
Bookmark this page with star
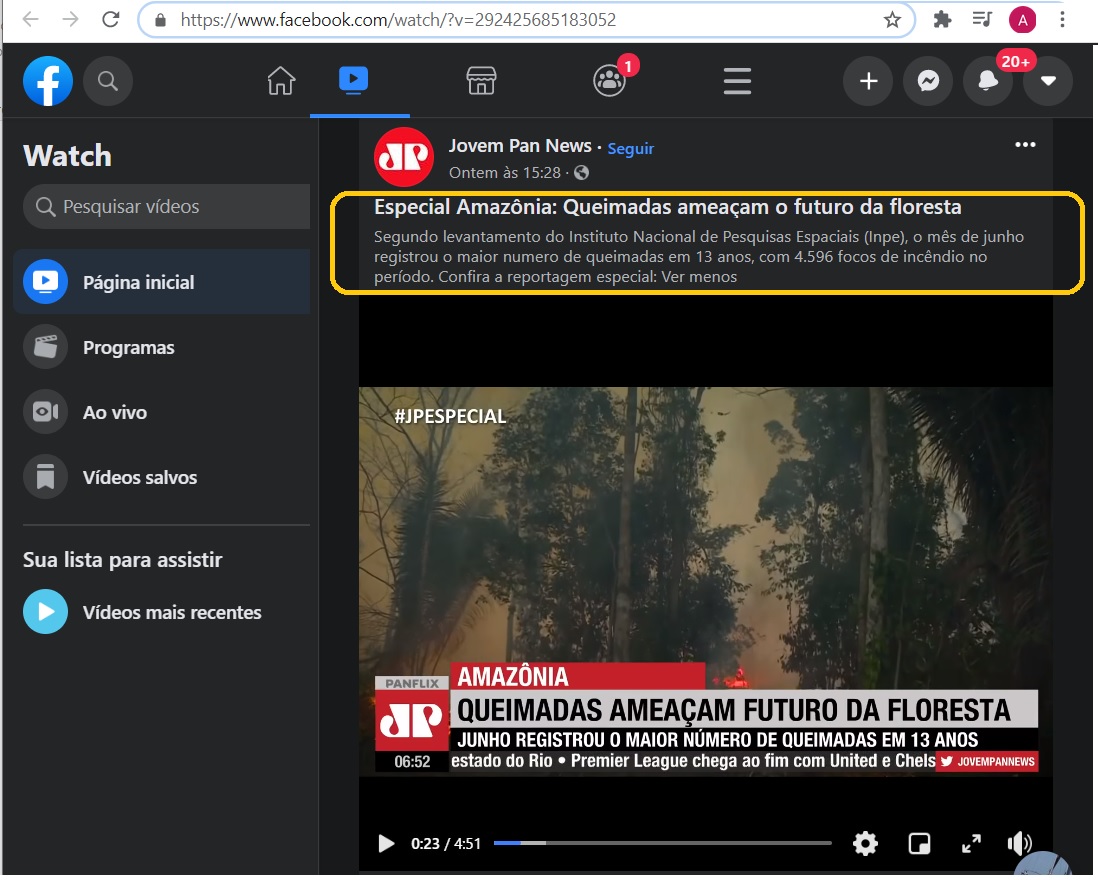tap(892, 20)
